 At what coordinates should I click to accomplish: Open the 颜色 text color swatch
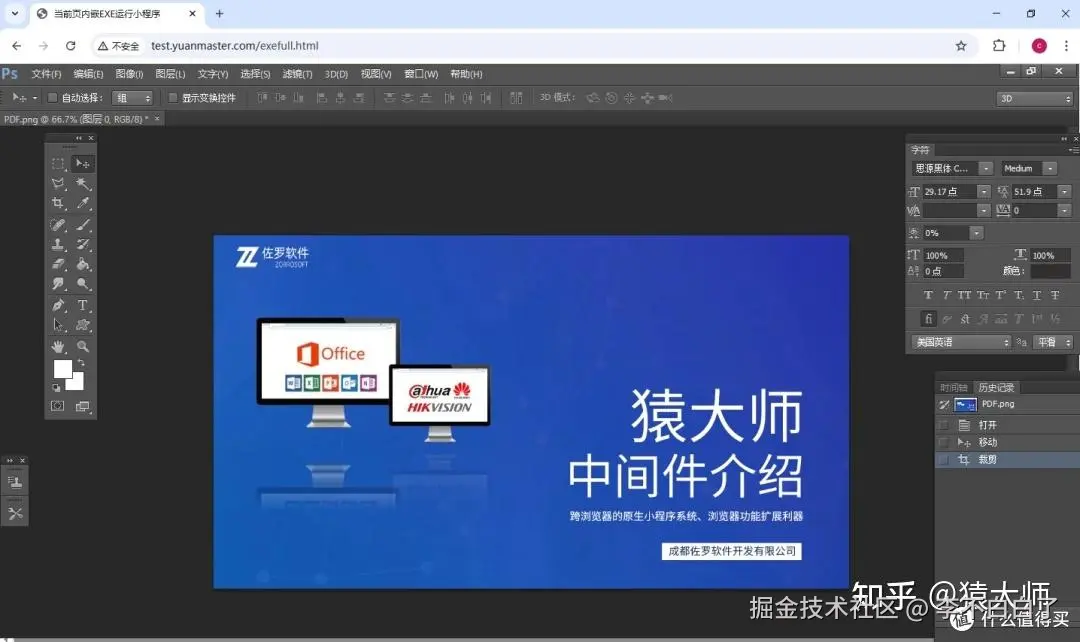1050,271
